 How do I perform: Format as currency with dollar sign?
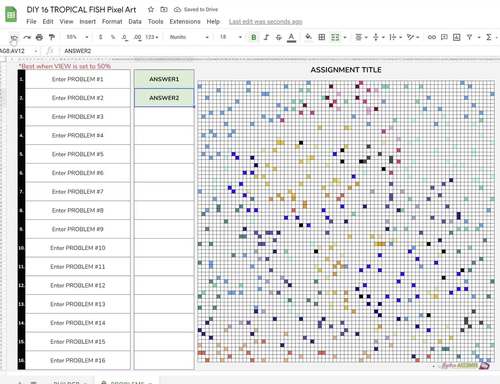[x=100, y=37]
